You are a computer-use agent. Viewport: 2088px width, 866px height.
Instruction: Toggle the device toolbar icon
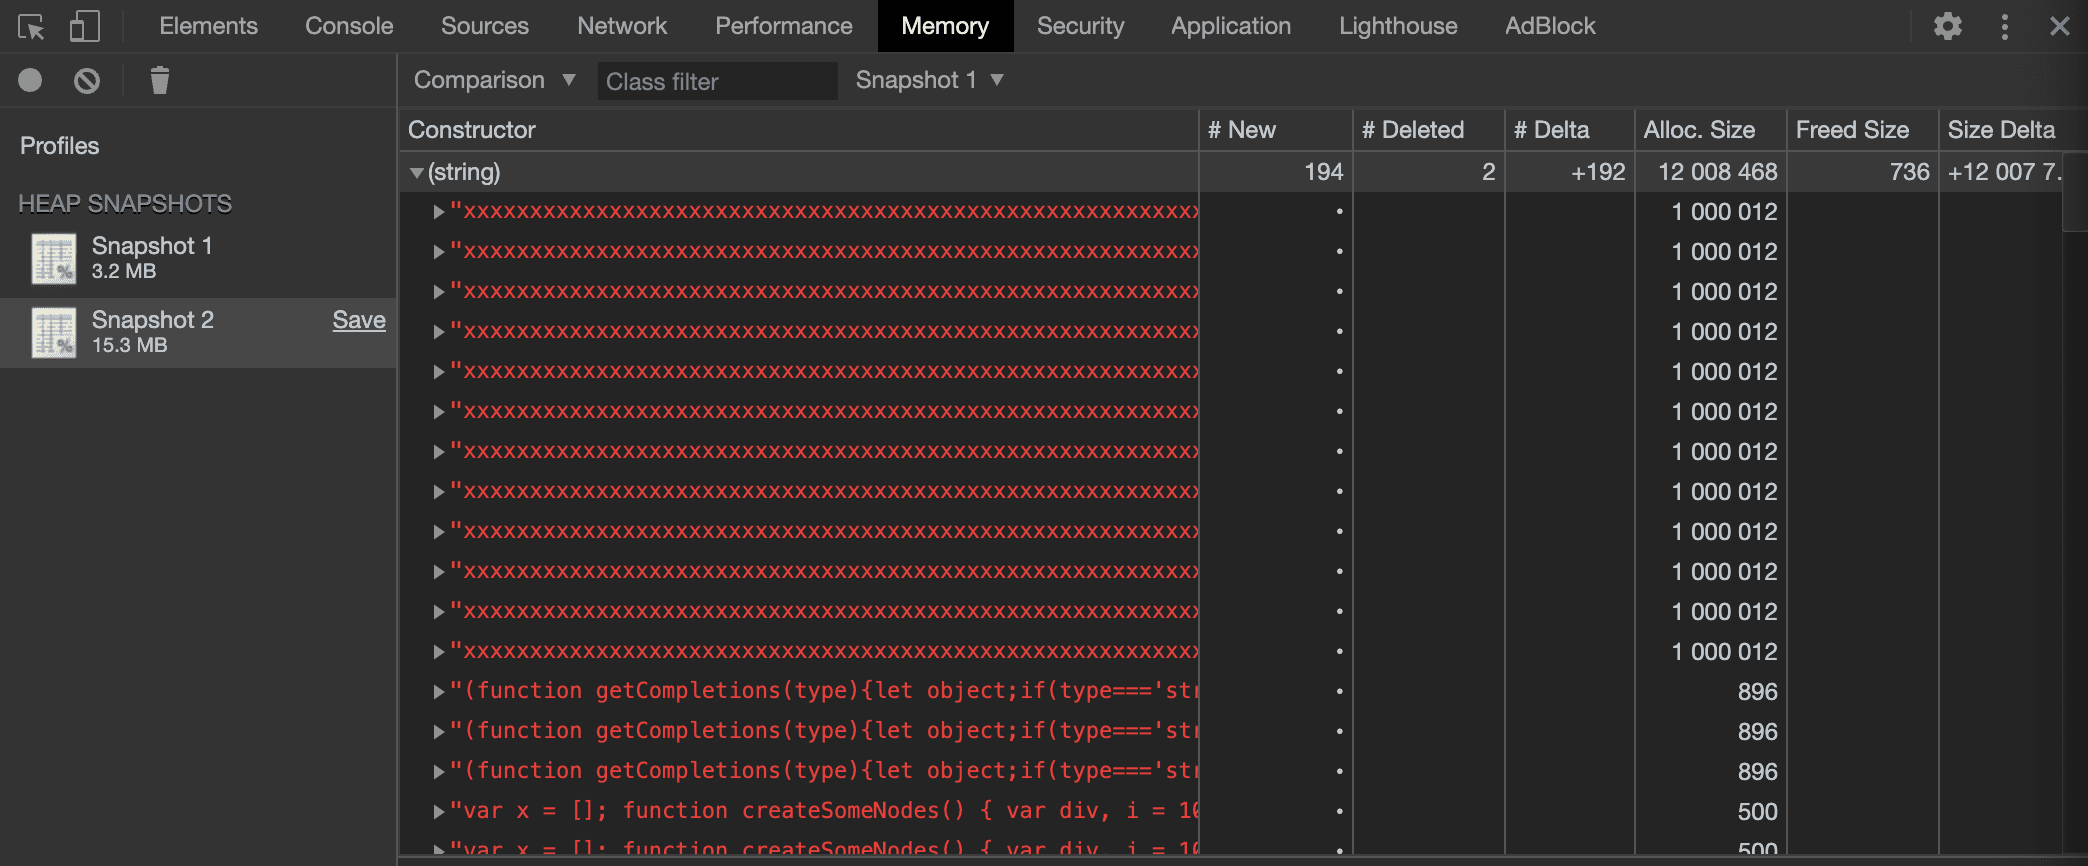click(85, 27)
